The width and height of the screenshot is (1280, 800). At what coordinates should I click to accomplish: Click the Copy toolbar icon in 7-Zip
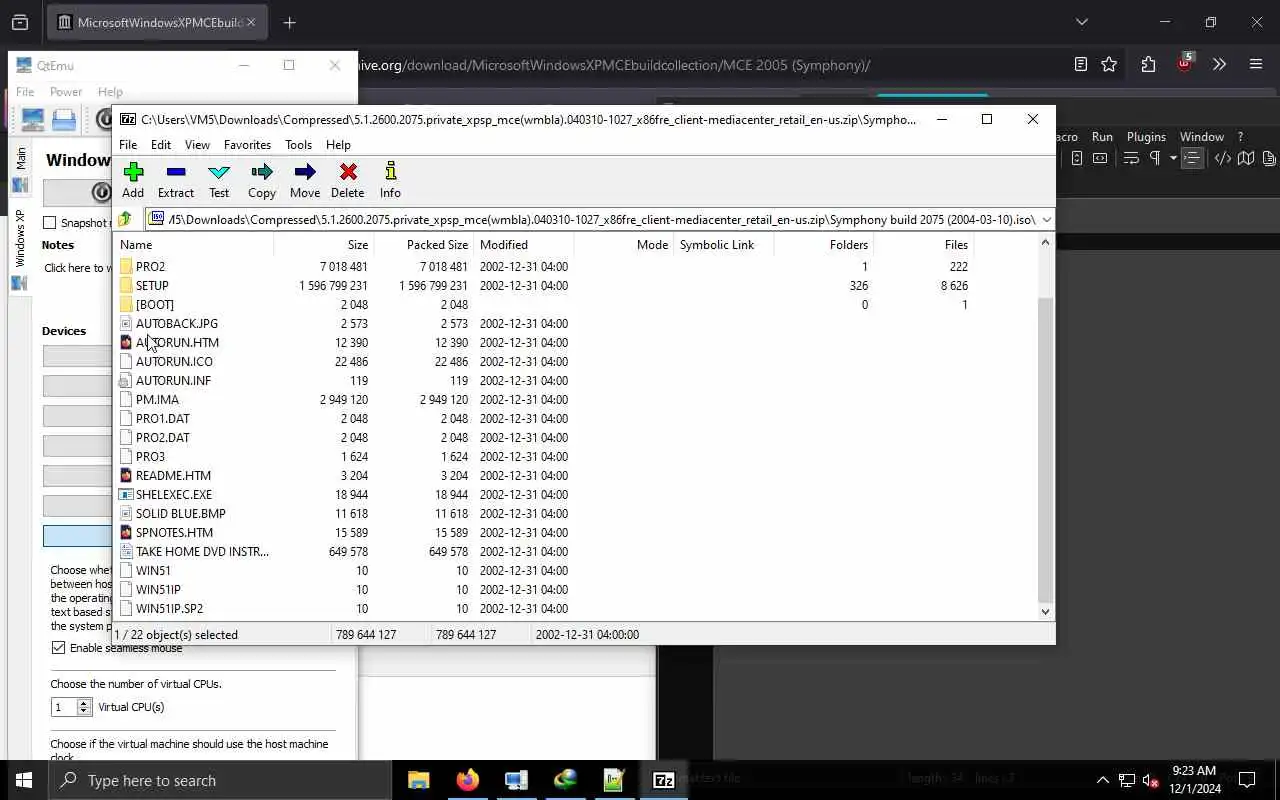pos(262,180)
